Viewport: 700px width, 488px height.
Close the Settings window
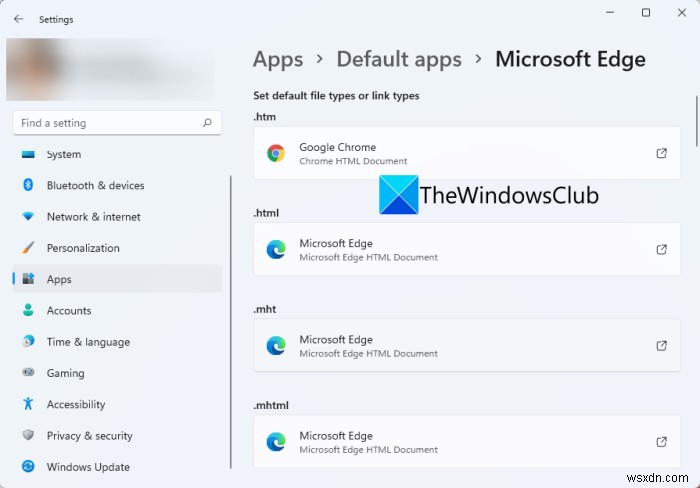coord(682,13)
